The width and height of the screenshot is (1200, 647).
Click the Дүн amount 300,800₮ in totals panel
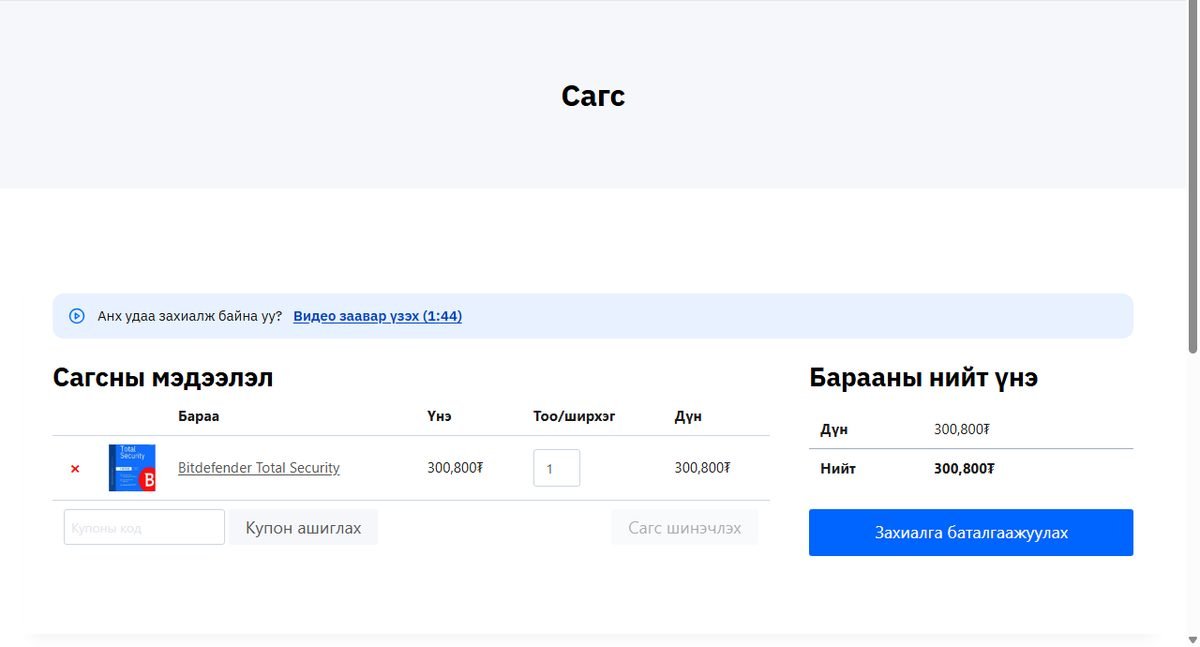pyautogui.click(x=962, y=430)
